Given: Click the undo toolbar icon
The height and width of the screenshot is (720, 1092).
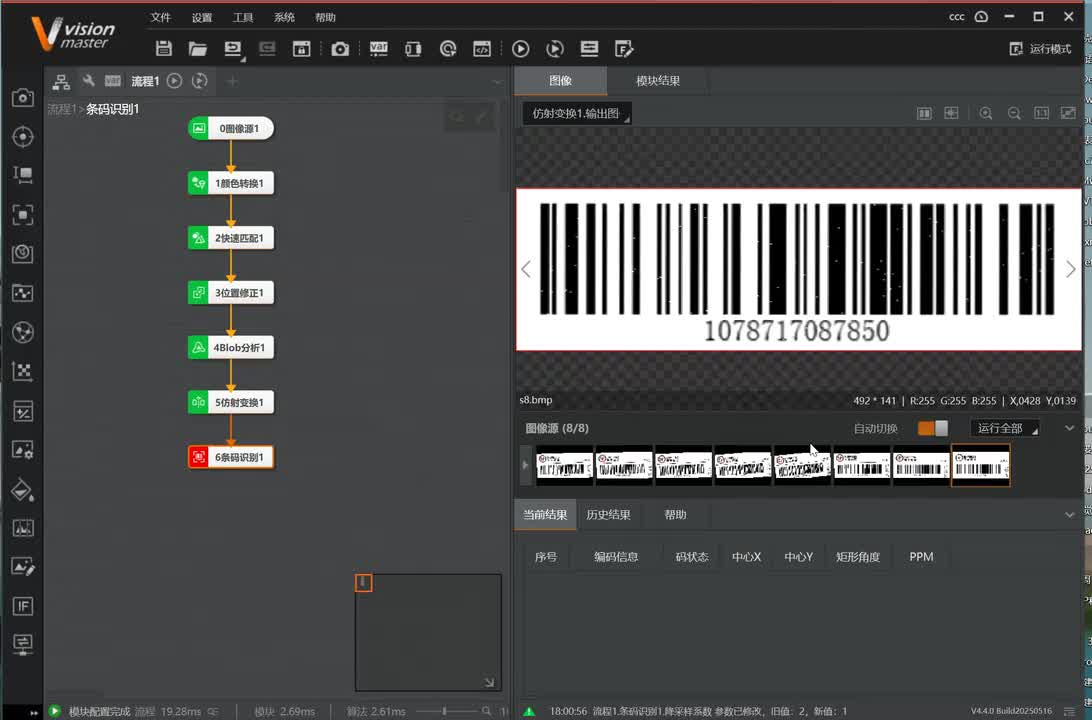Looking at the screenshot, I should [233, 48].
